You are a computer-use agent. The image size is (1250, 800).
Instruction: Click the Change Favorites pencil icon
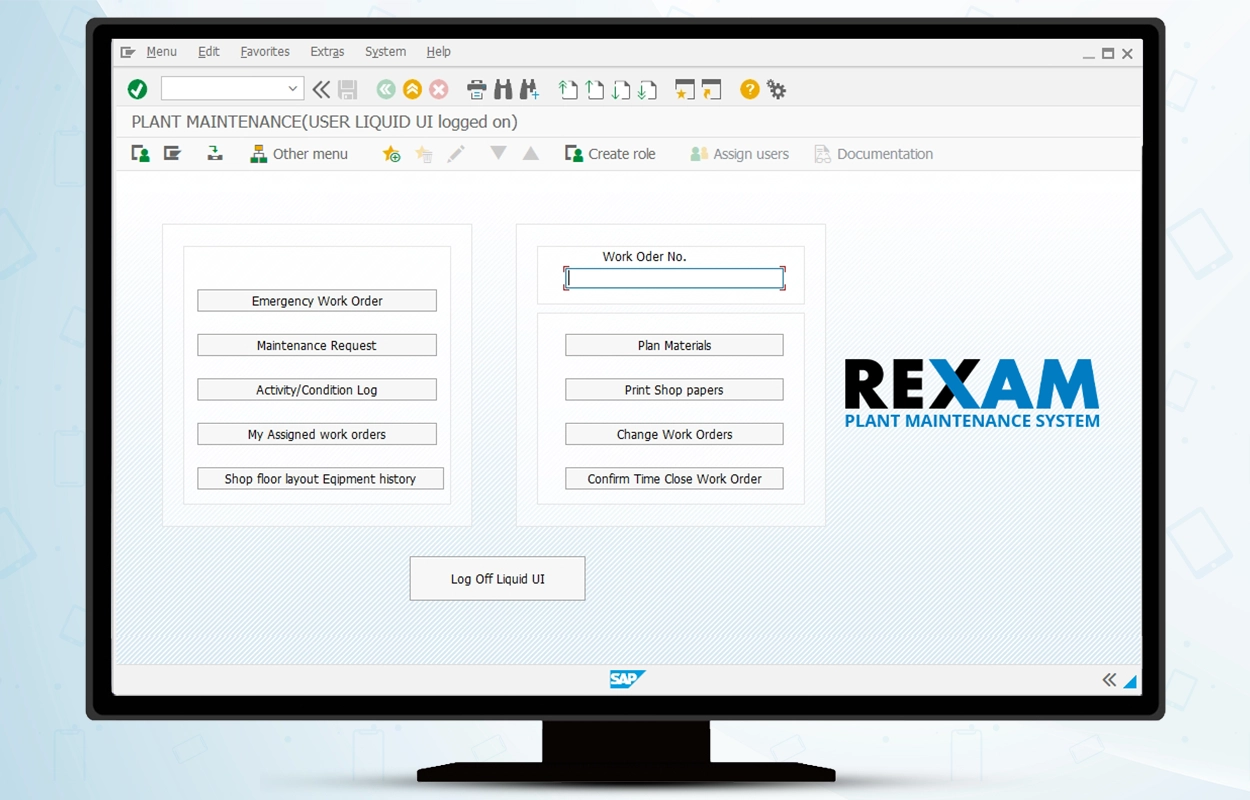456,153
